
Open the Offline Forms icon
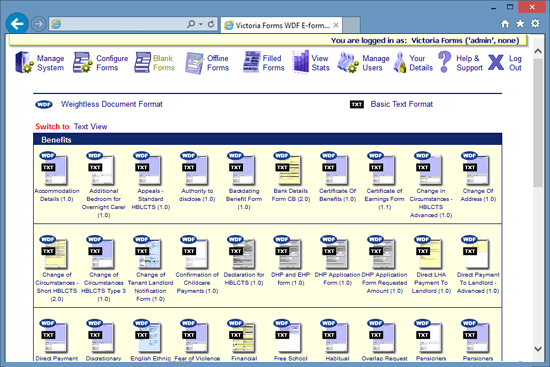[194, 63]
